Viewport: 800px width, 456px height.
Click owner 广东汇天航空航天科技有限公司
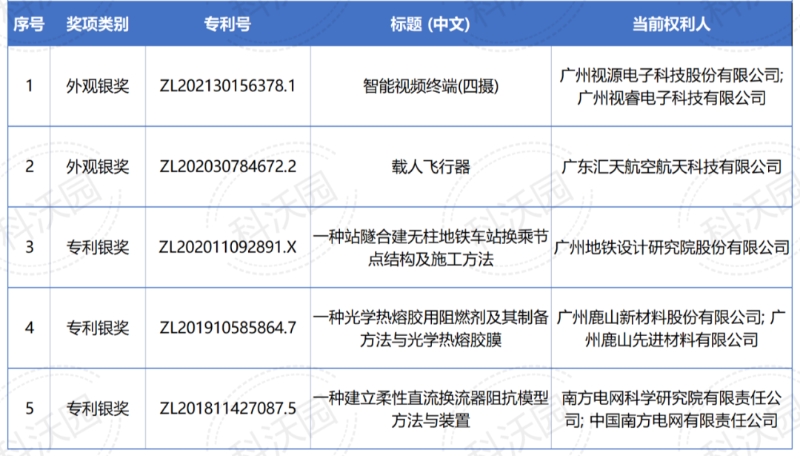tap(672, 166)
